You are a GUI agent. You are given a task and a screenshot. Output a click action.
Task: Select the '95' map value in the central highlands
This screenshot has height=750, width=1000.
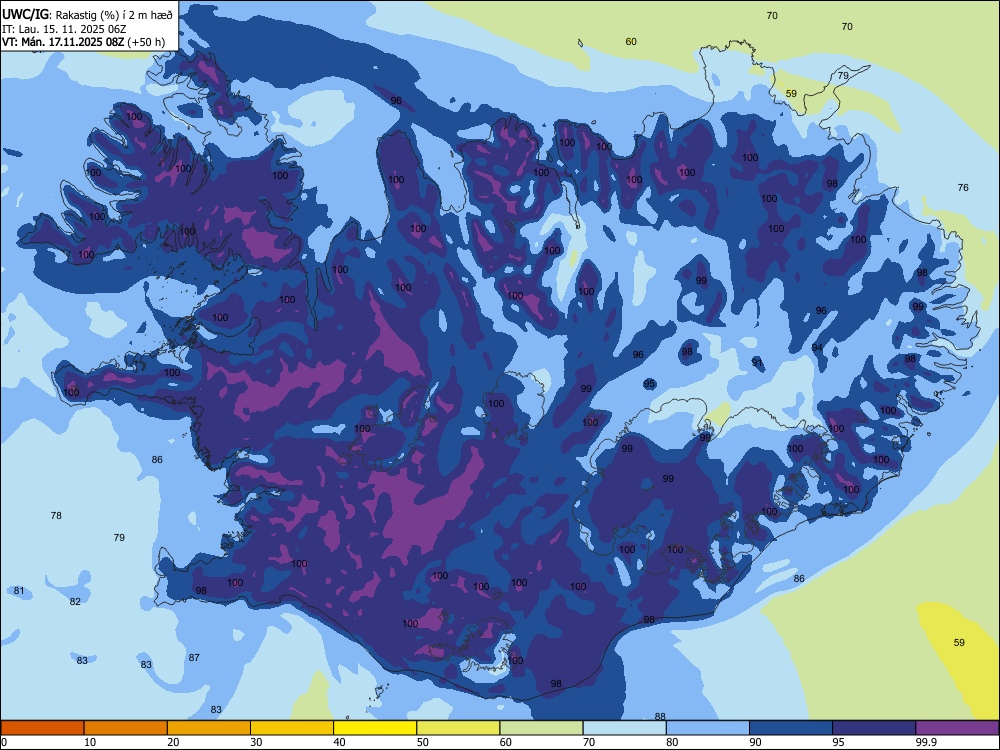(649, 384)
